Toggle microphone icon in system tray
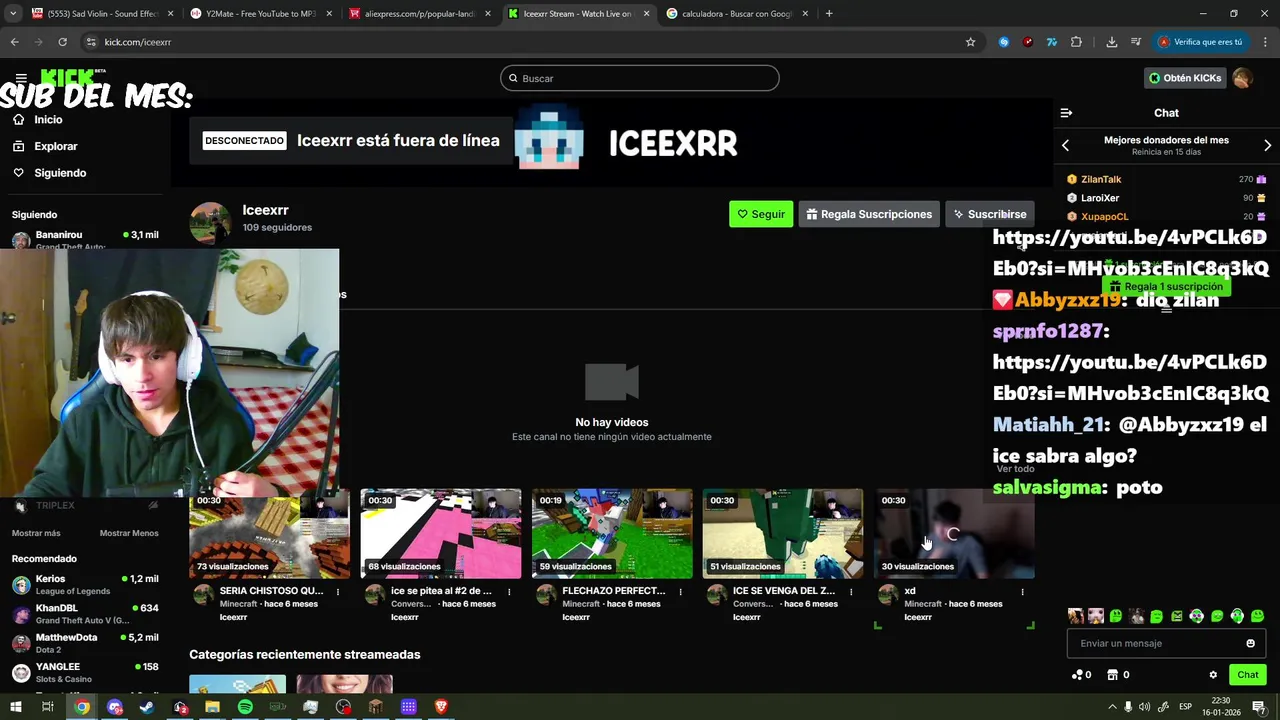This screenshot has height=720, width=1280. [1128, 707]
